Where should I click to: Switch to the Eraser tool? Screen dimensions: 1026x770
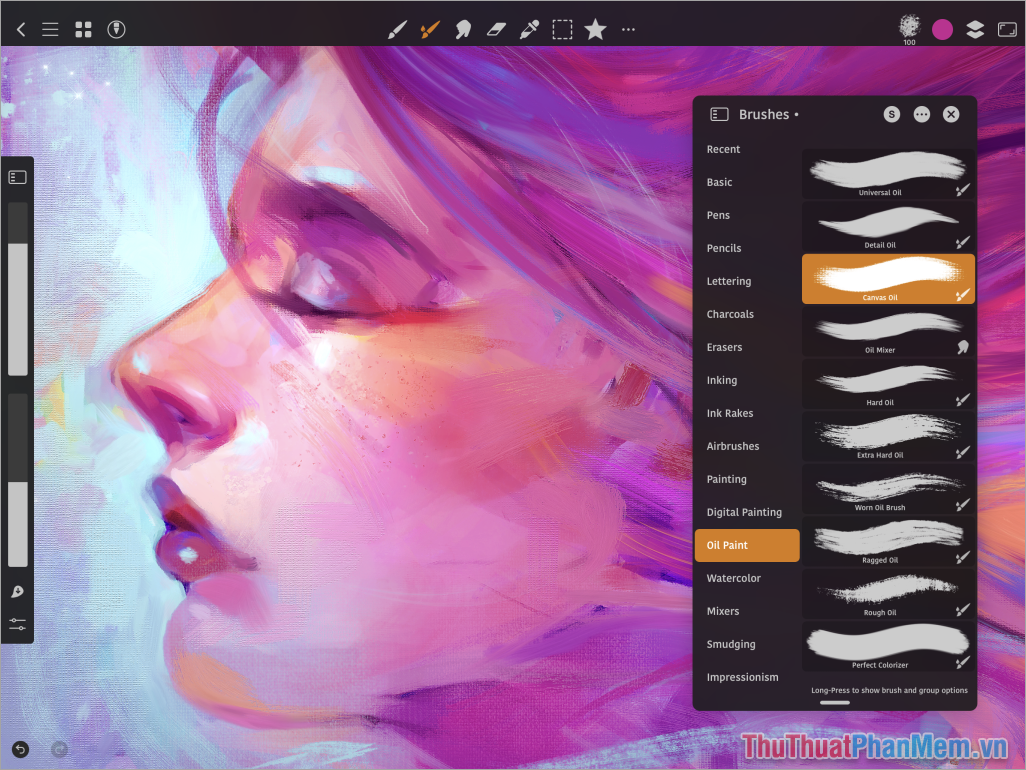496,29
